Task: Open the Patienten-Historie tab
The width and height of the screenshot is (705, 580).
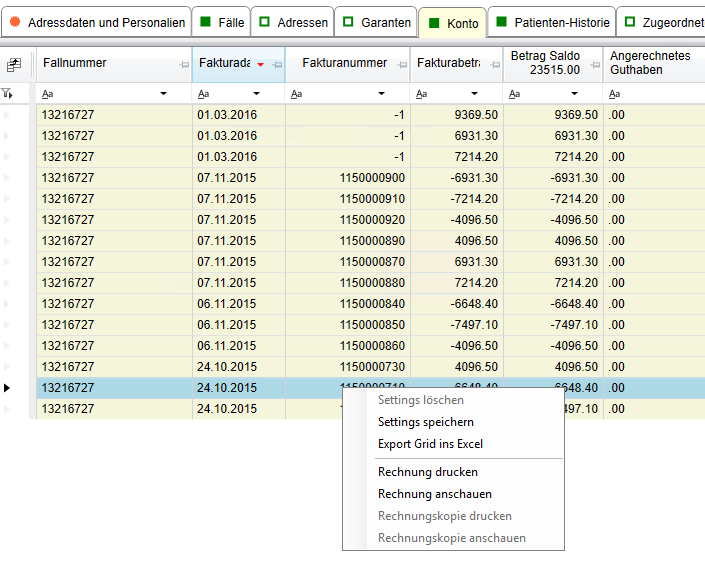Action: pyautogui.click(x=551, y=22)
